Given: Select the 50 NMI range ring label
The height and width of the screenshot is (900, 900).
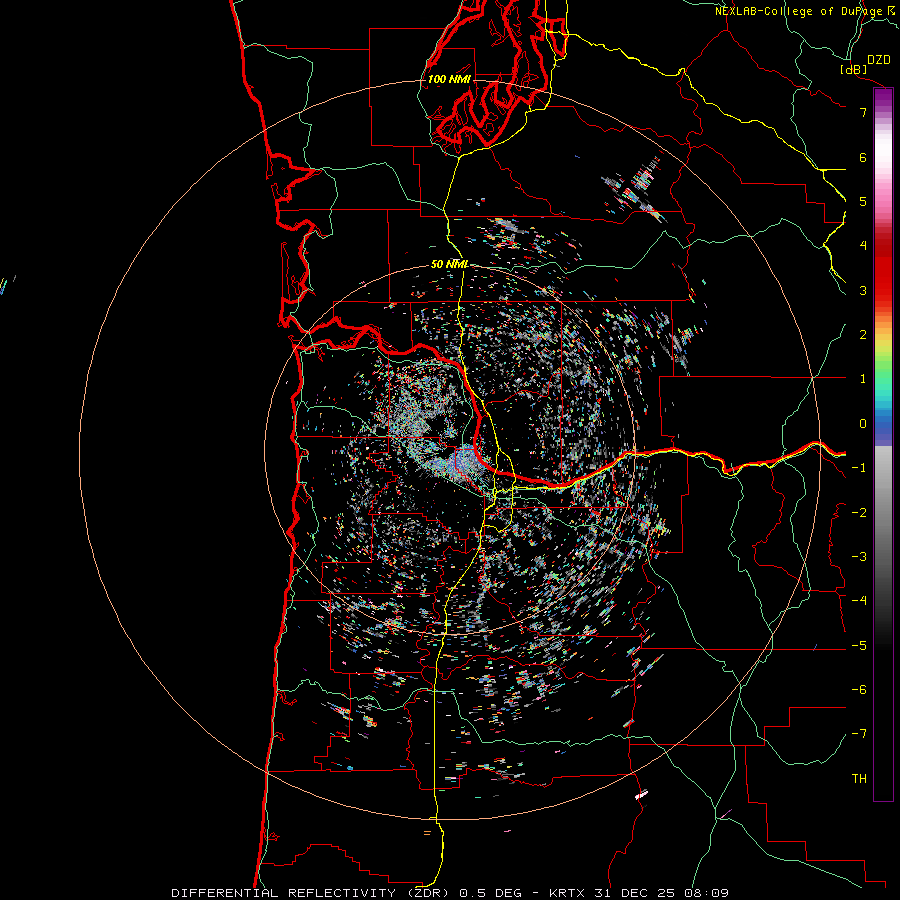Looking at the screenshot, I should tap(449, 264).
